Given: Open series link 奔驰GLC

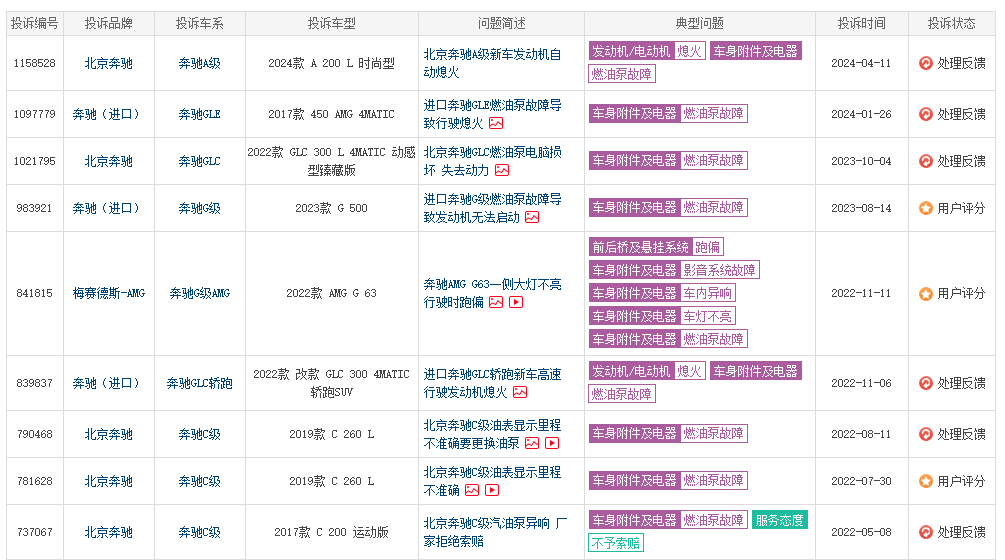Looking at the screenshot, I should [199, 161].
